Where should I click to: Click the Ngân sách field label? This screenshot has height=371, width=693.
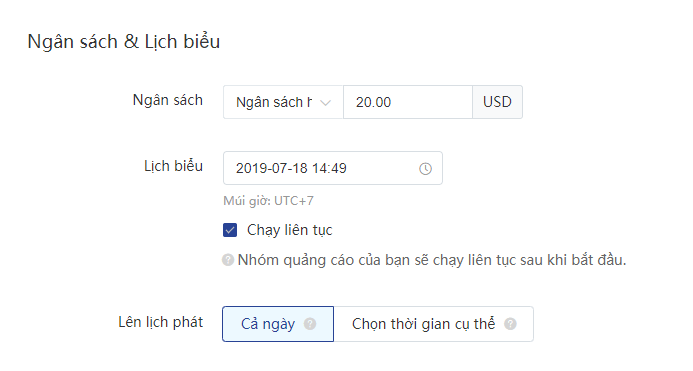168,100
